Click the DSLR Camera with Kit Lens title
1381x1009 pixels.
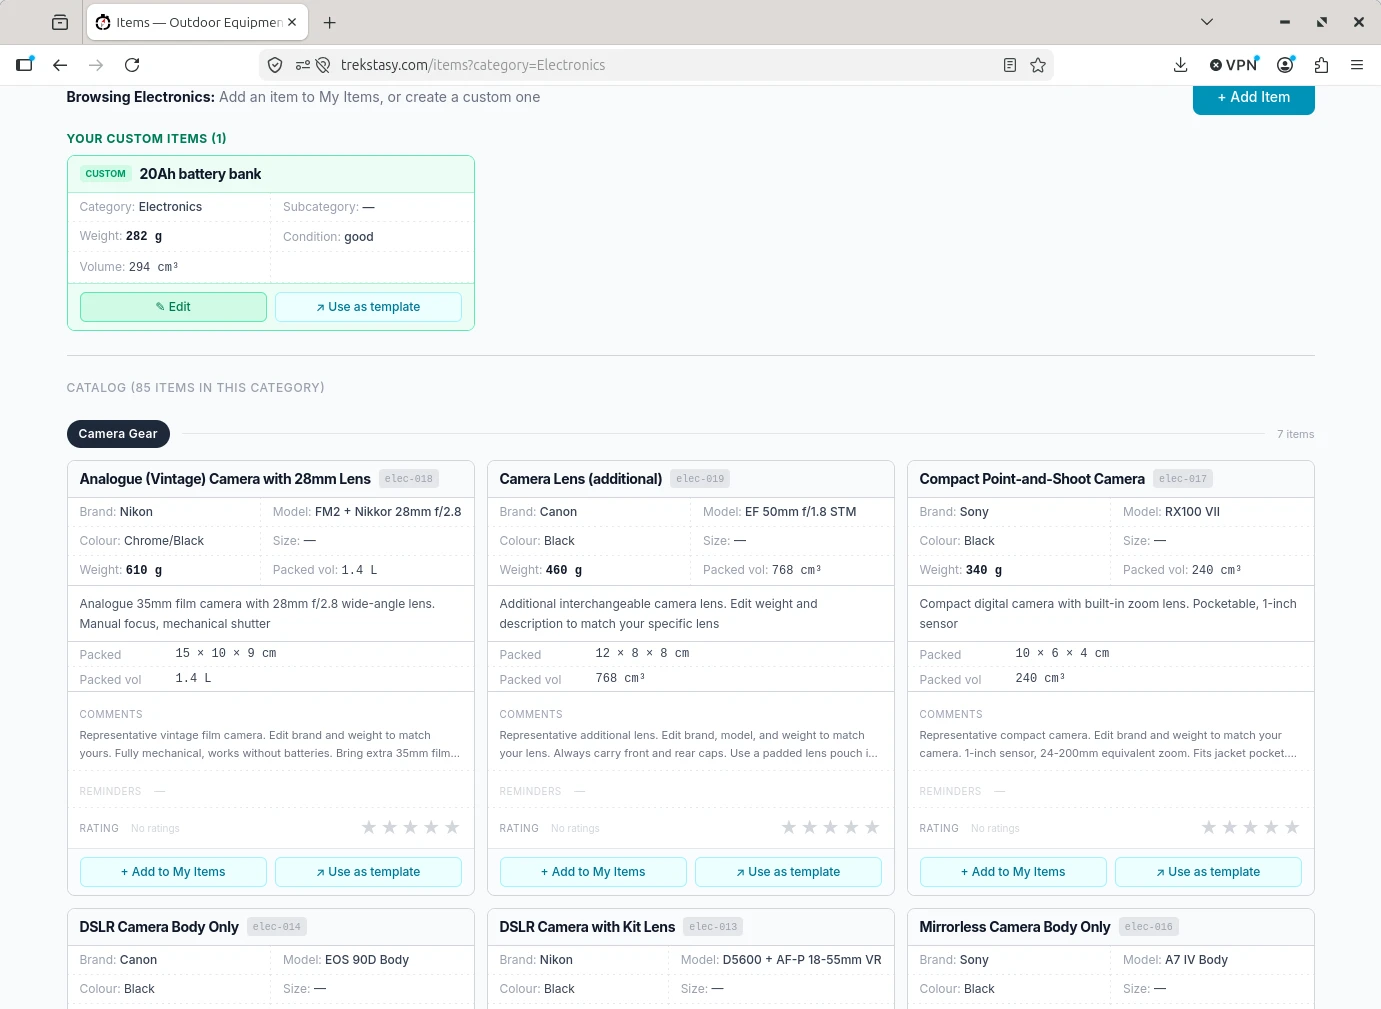(587, 927)
